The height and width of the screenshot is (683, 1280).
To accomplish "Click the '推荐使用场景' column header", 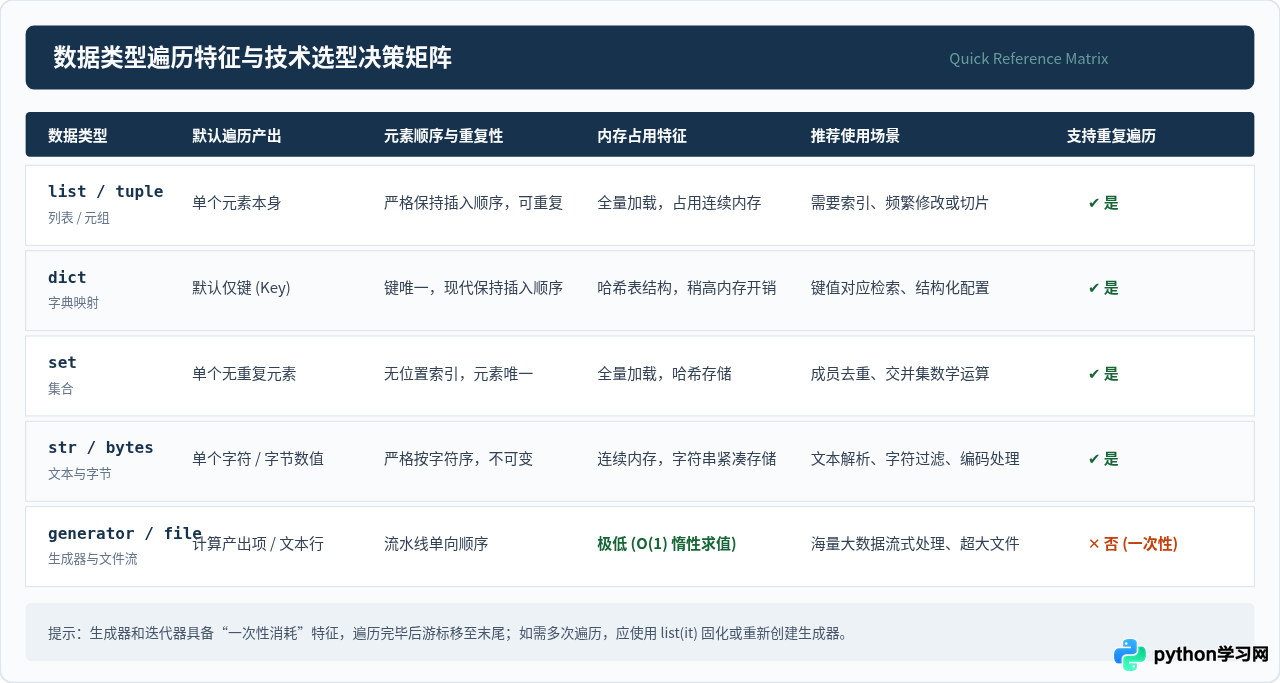I will click(x=855, y=136).
